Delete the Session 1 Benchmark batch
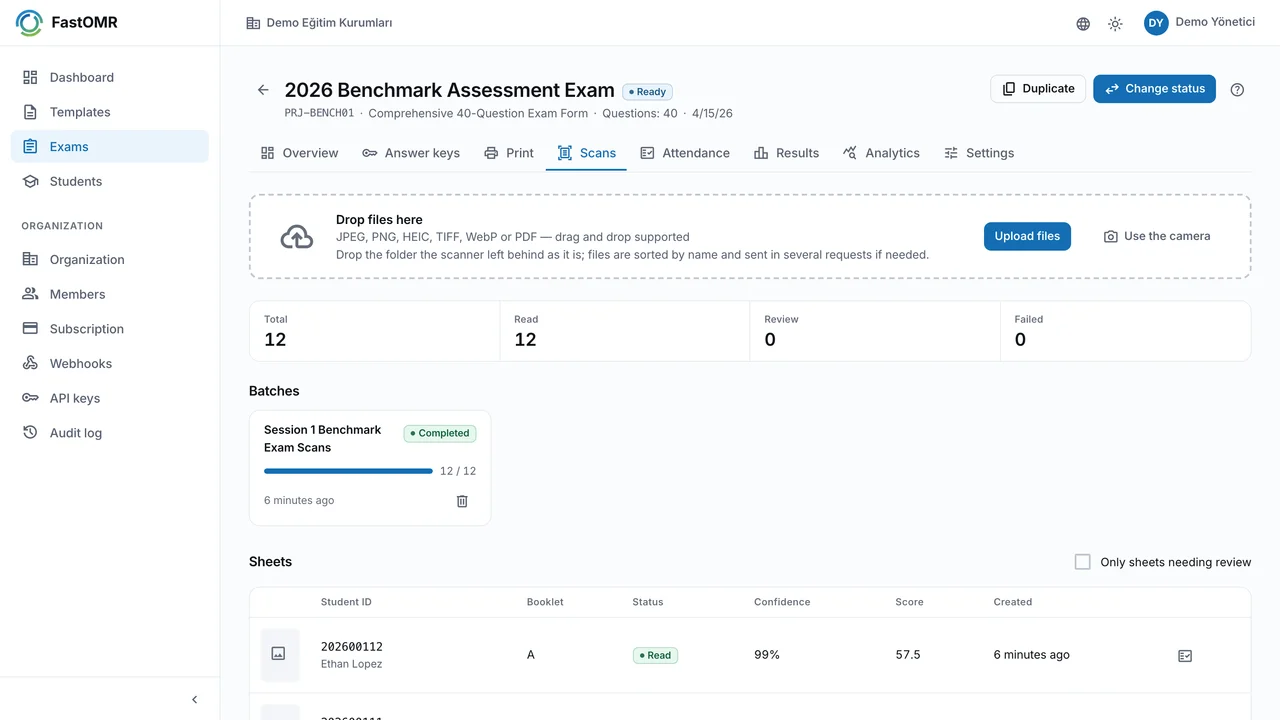Image resolution: width=1280 pixels, height=720 pixels. point(462,501)
